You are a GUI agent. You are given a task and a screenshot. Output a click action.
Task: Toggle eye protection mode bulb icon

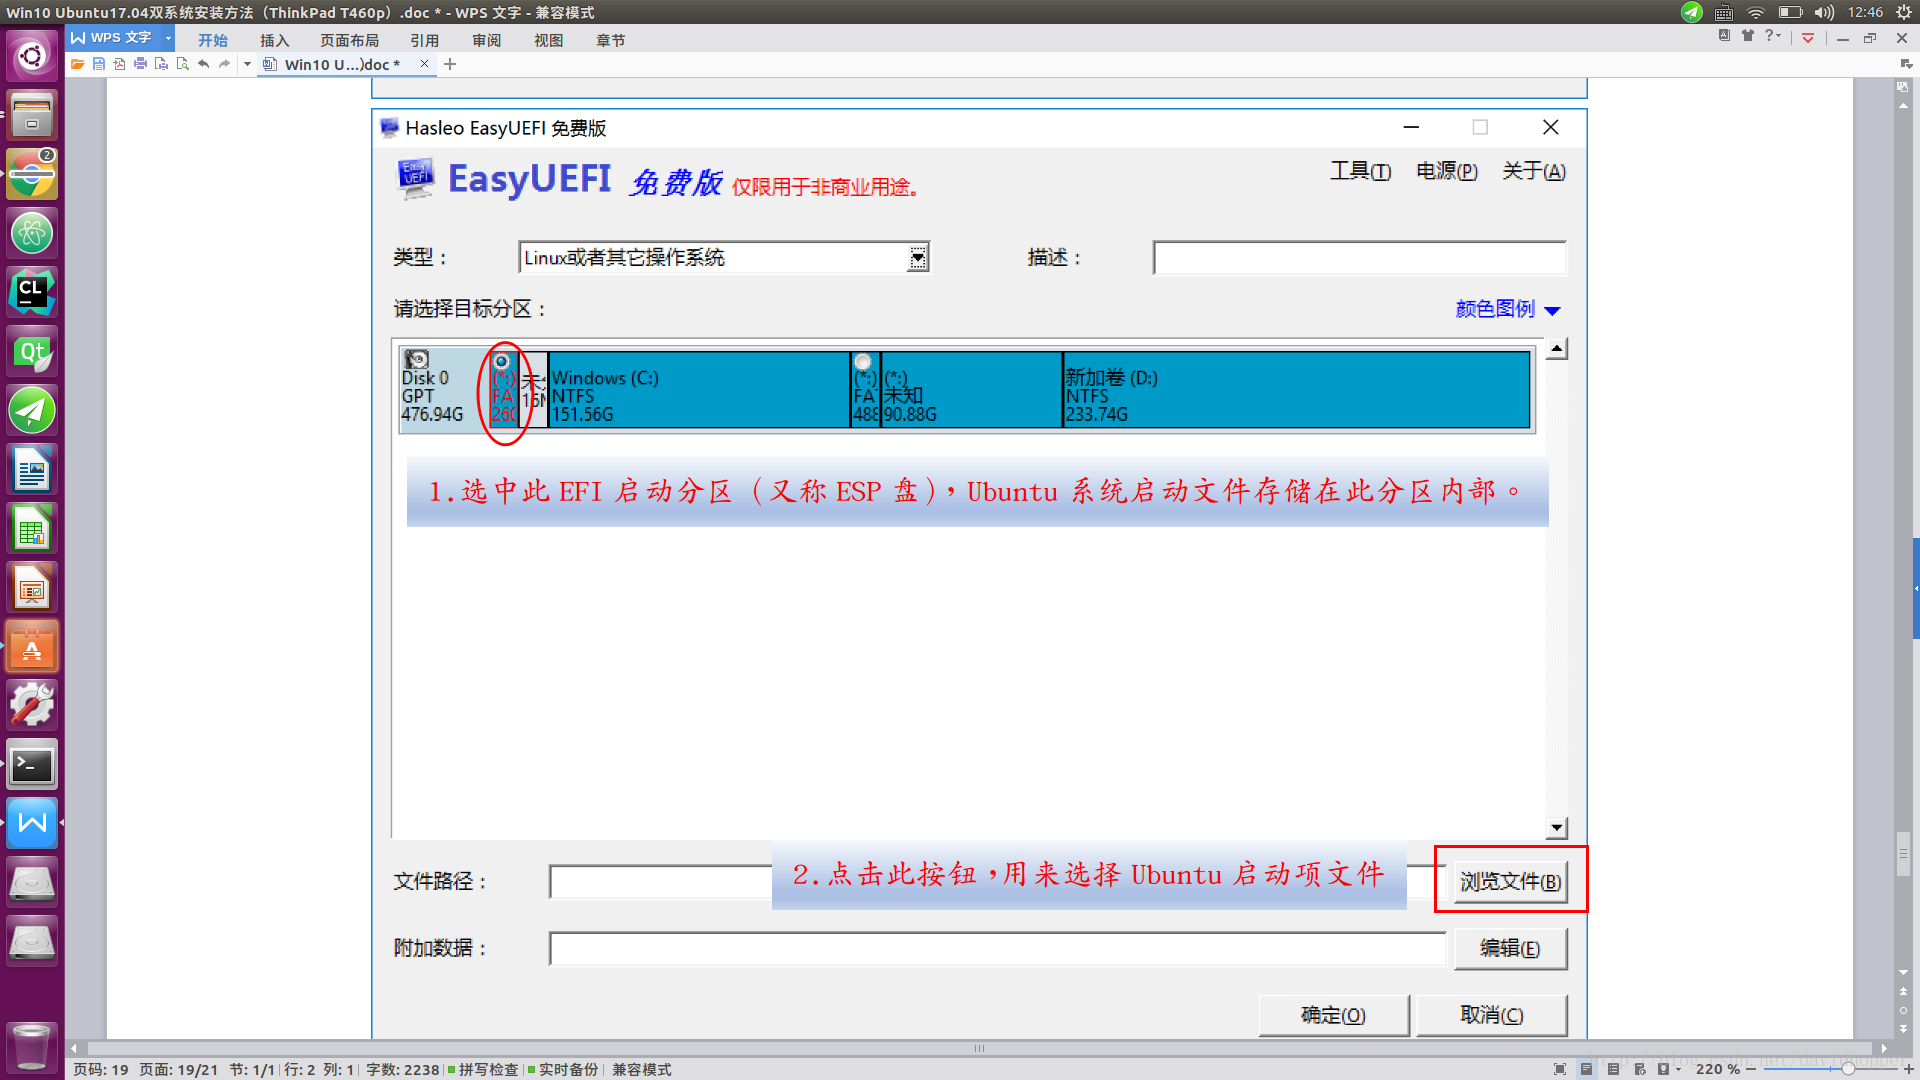point(1663,1069)
